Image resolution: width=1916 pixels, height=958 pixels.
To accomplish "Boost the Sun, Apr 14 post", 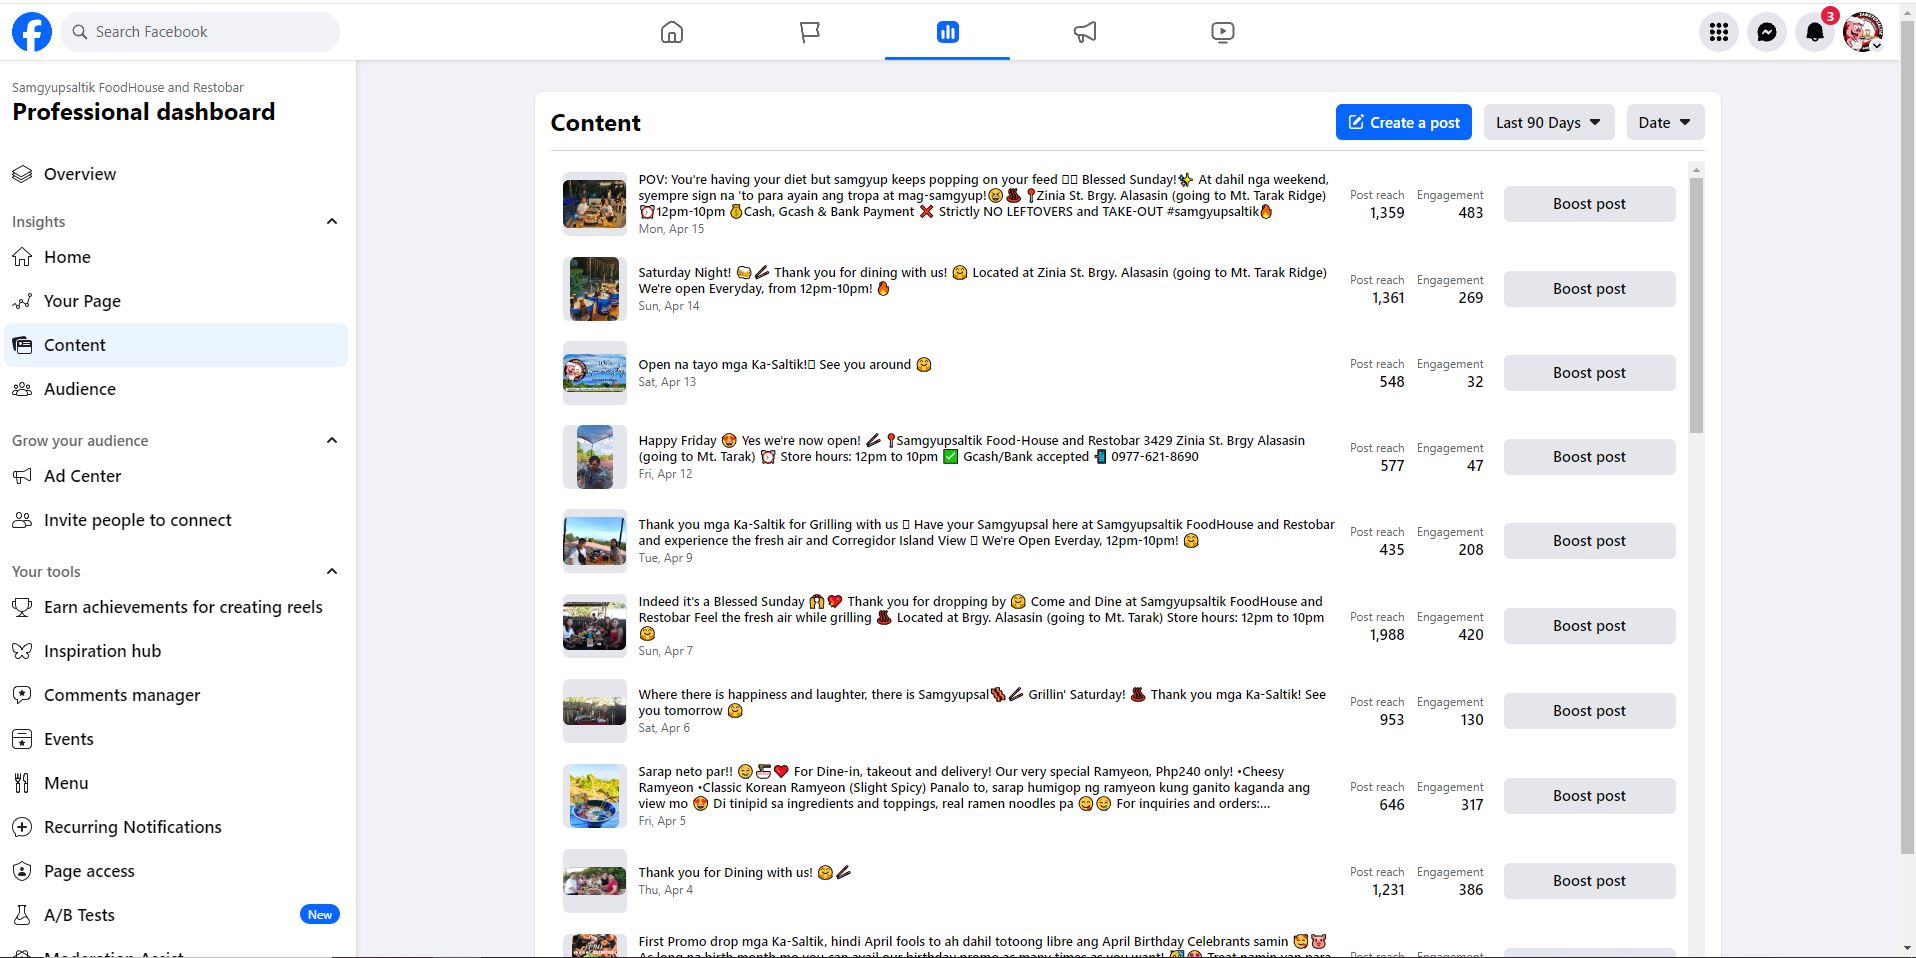I will click(1590, 289).
